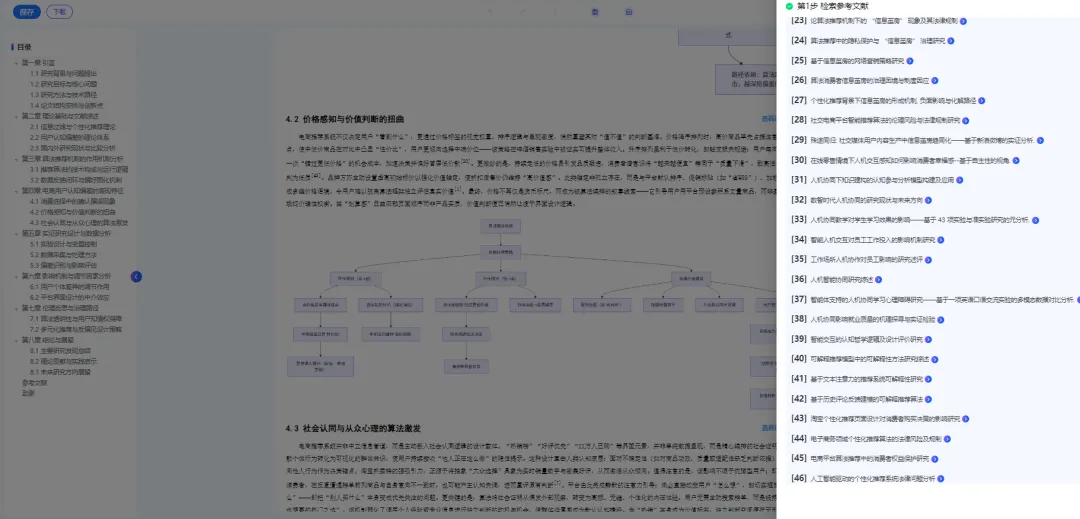Toggle the 第三章 chapter chevron in the outline
This screenshot has width=1080, height=519.
[17, 159]
